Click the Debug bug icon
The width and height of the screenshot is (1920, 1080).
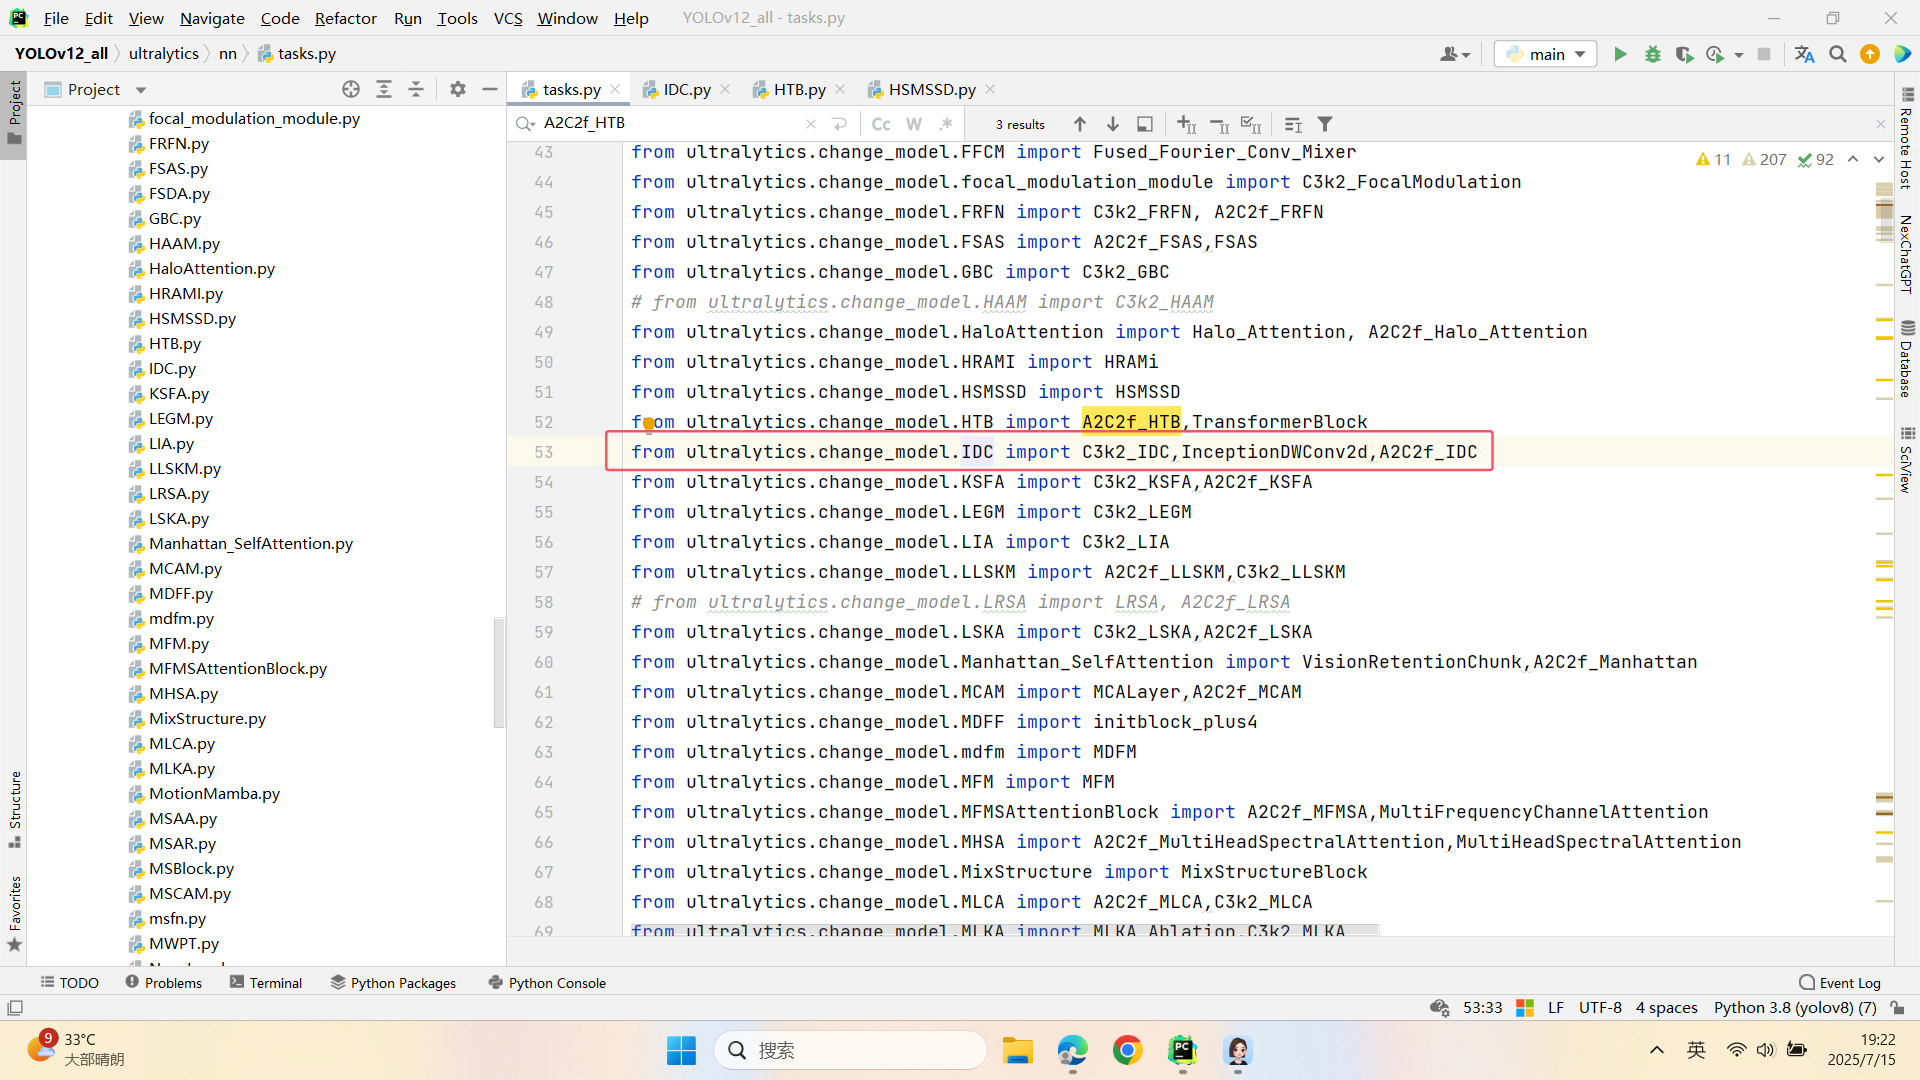click(1652, 54)
